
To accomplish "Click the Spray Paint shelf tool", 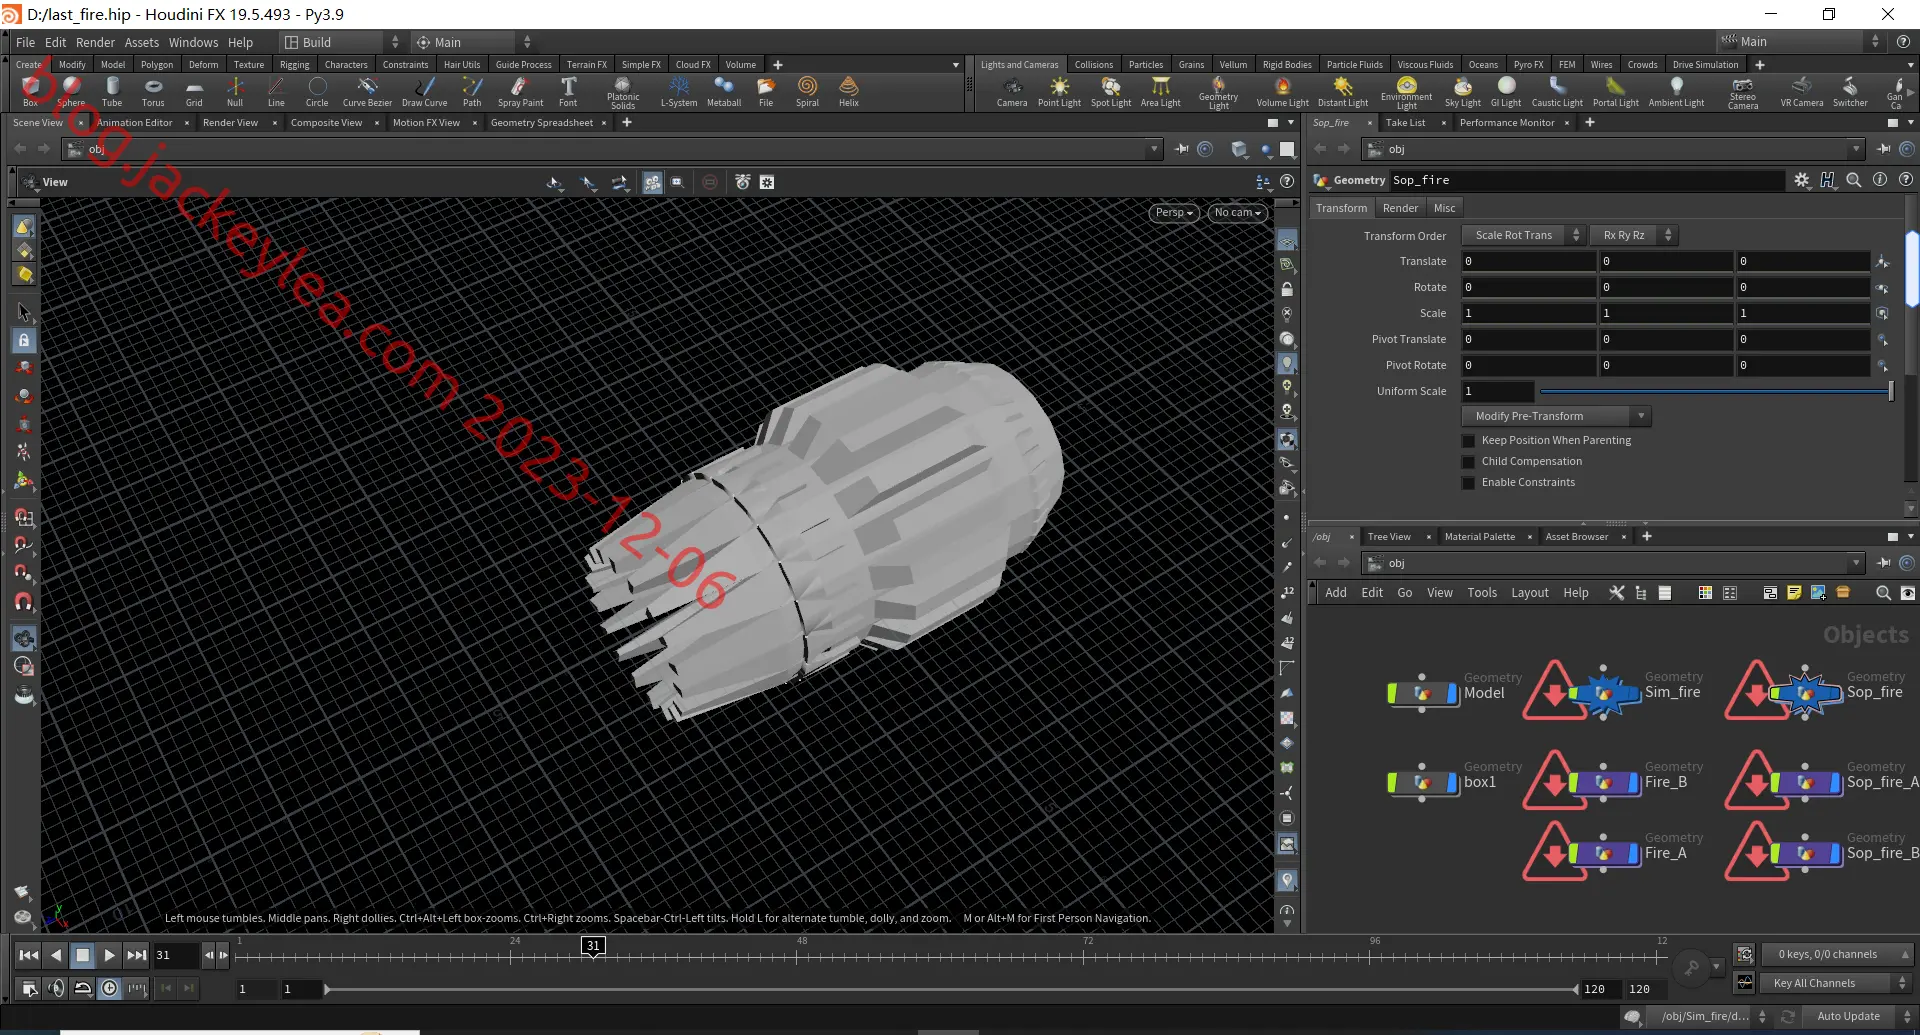I will [x=520, y=92].
